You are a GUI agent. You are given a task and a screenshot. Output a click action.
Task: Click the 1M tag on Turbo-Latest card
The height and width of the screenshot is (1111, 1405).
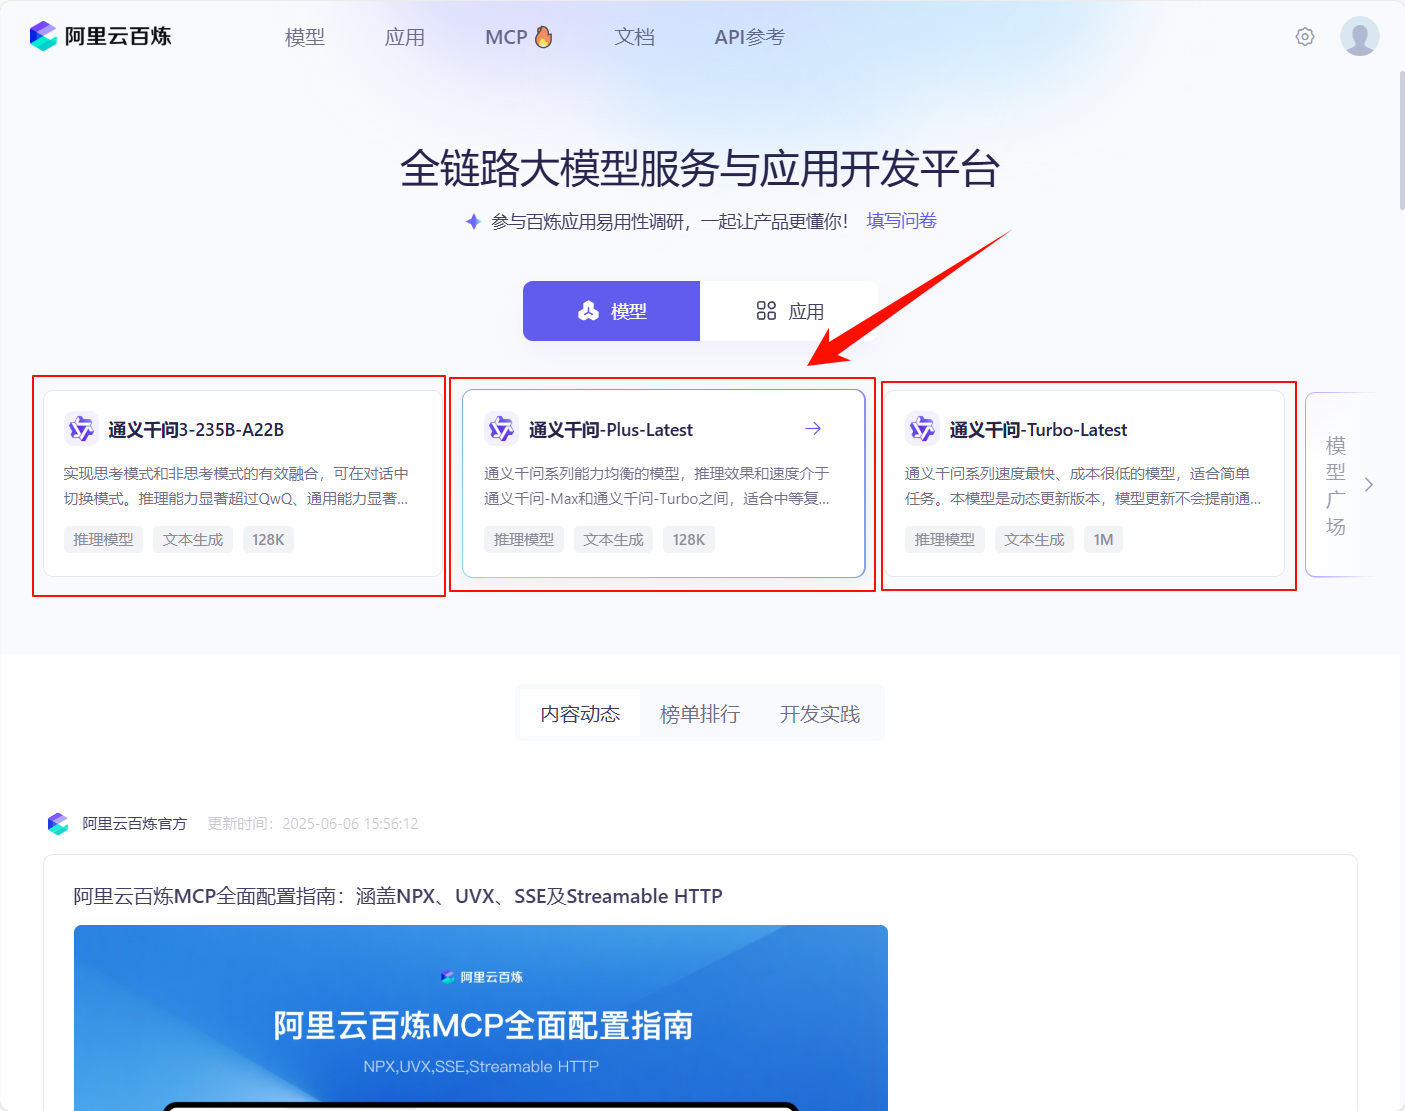[1103, 540]
